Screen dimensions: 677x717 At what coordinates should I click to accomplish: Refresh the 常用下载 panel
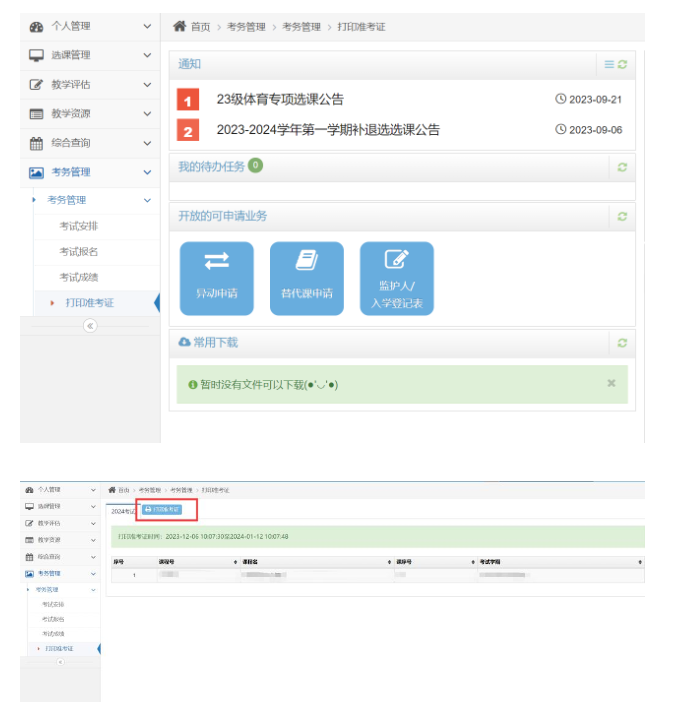tap(623, 343)
